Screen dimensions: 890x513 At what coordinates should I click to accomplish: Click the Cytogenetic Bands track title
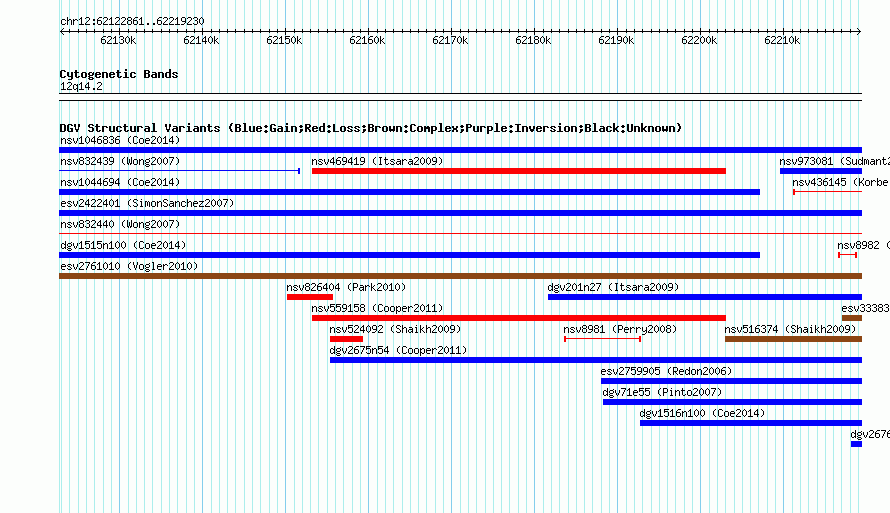point(119,74)
